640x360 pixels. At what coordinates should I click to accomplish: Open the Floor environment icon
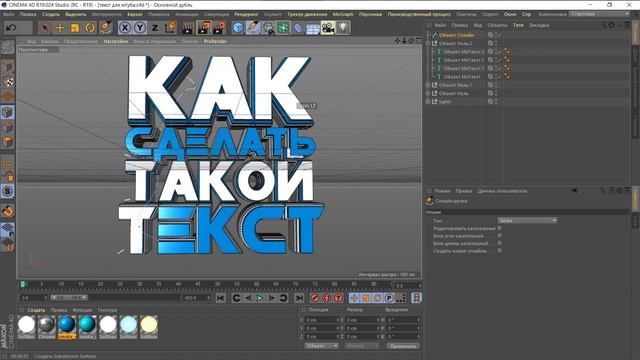tap(313, 29)
